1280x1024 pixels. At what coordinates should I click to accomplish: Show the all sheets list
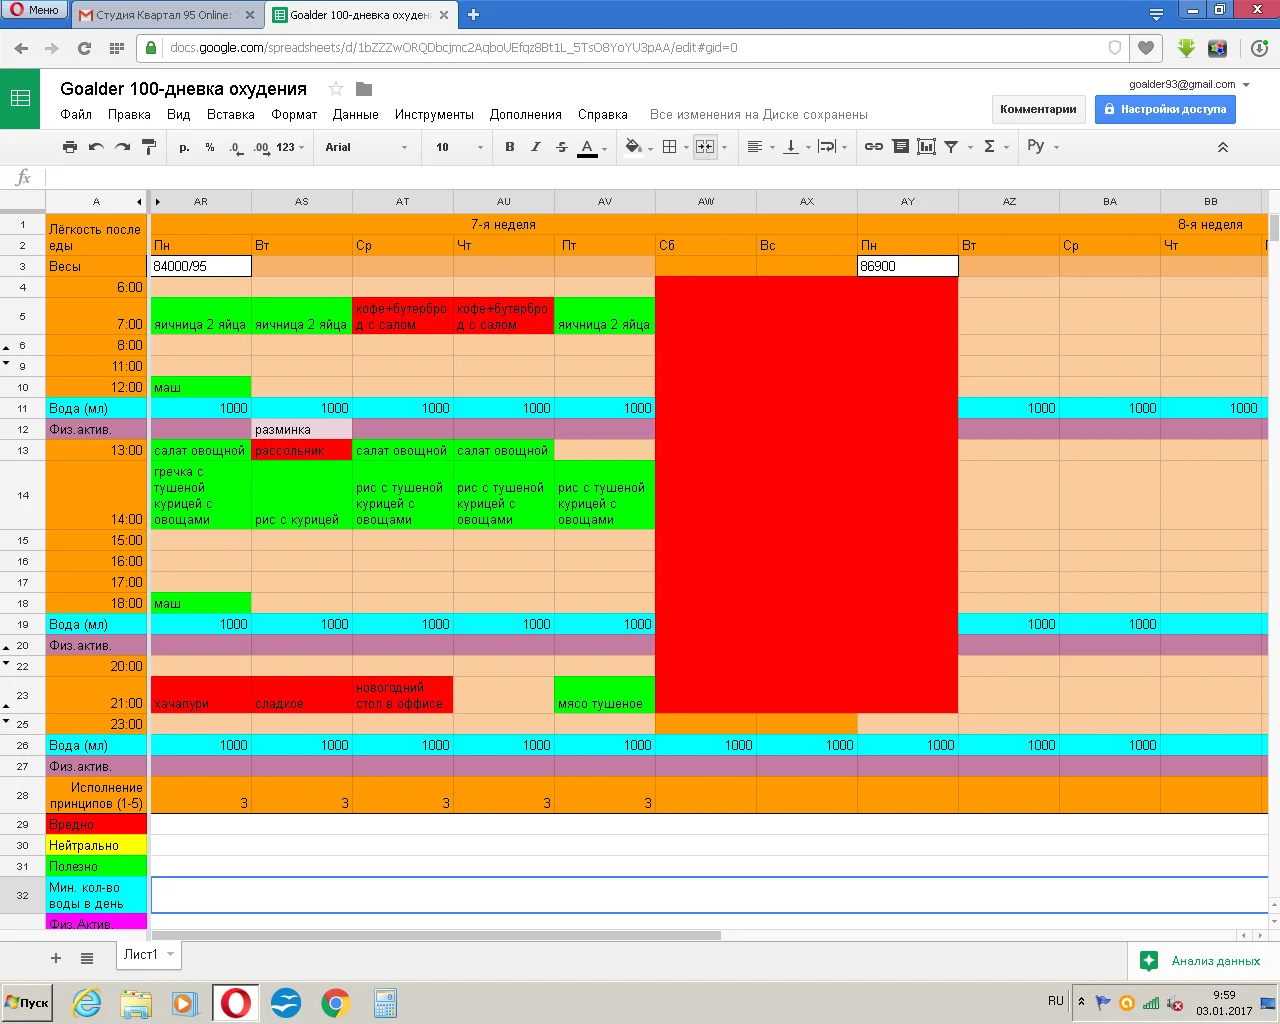click(x=87, y=958)
